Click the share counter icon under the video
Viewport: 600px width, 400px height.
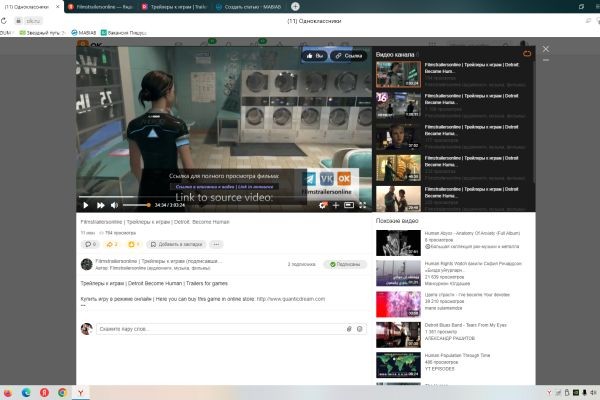point(112,244)
